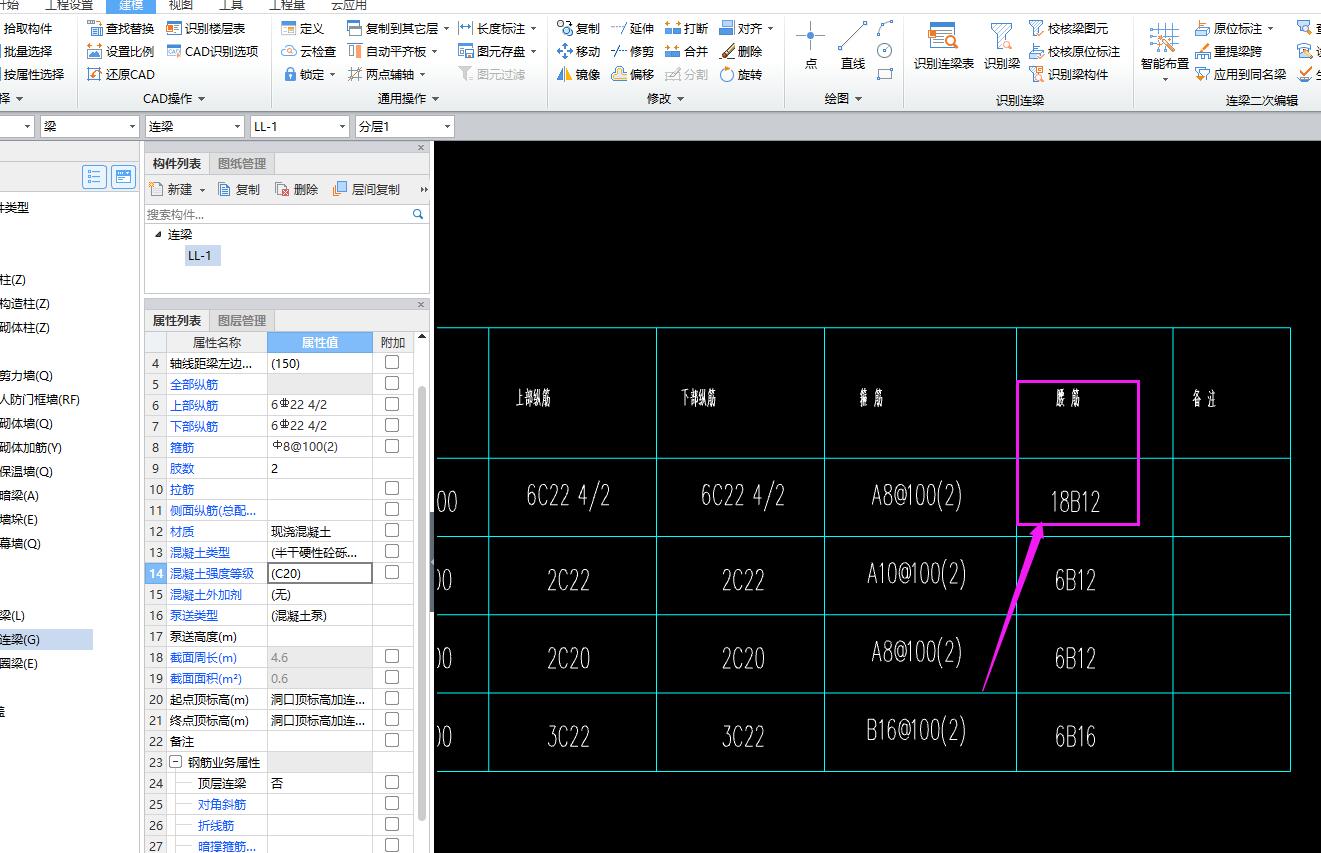Check 附加 box for 材质 row
This screenshot has height=853, width=1321.
pos(392,530)
